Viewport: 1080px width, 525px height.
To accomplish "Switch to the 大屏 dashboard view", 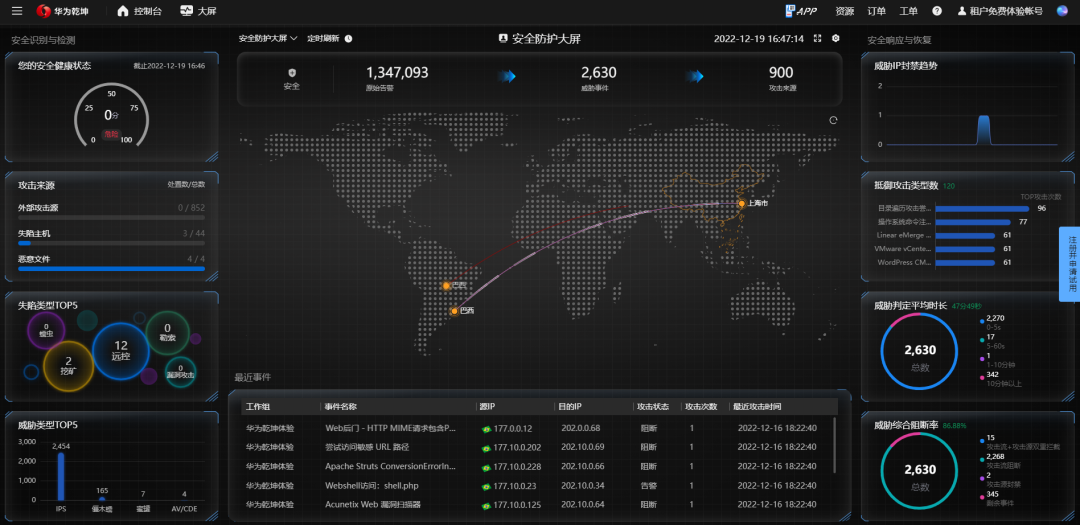I will pos(201,11).
